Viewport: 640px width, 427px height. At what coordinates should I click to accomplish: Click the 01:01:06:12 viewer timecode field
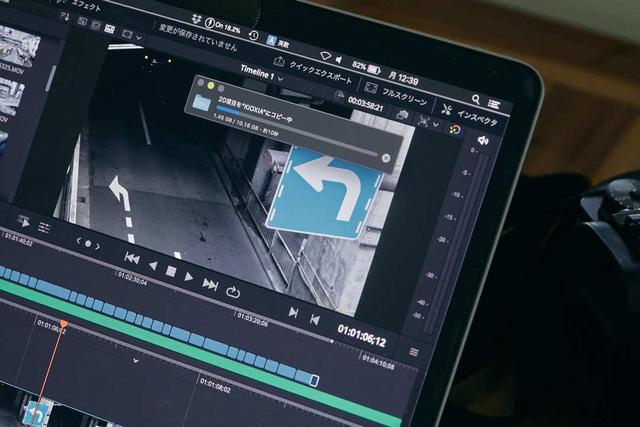click(361, 336)
